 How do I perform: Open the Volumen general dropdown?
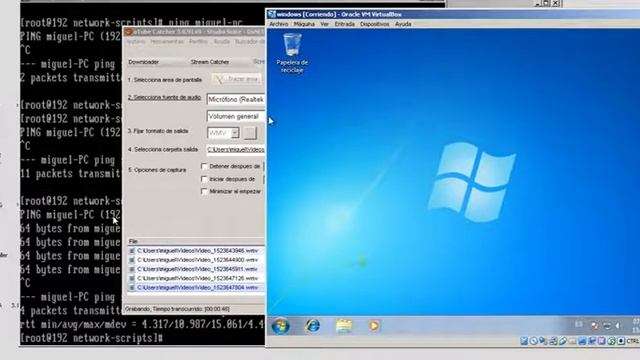tap(236, 116)
